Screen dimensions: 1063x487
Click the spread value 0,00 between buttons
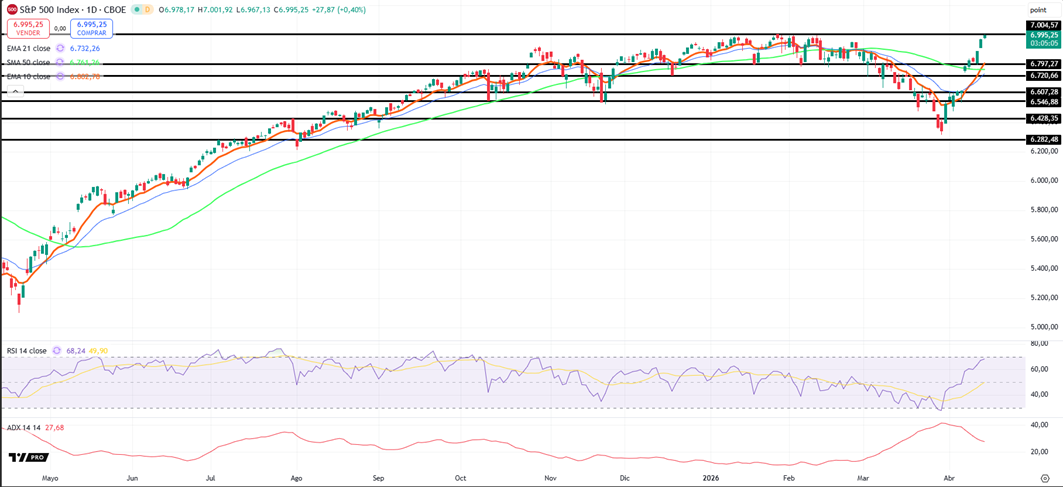point(59,28)
